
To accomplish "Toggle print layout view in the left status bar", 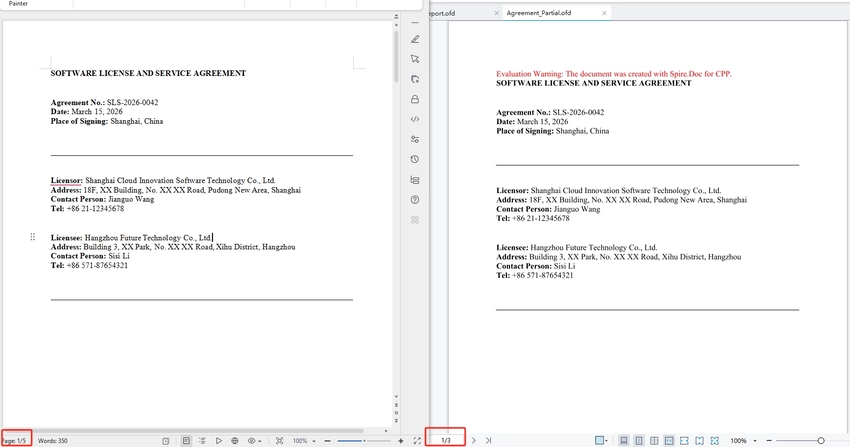I will [x=186, y=440].
